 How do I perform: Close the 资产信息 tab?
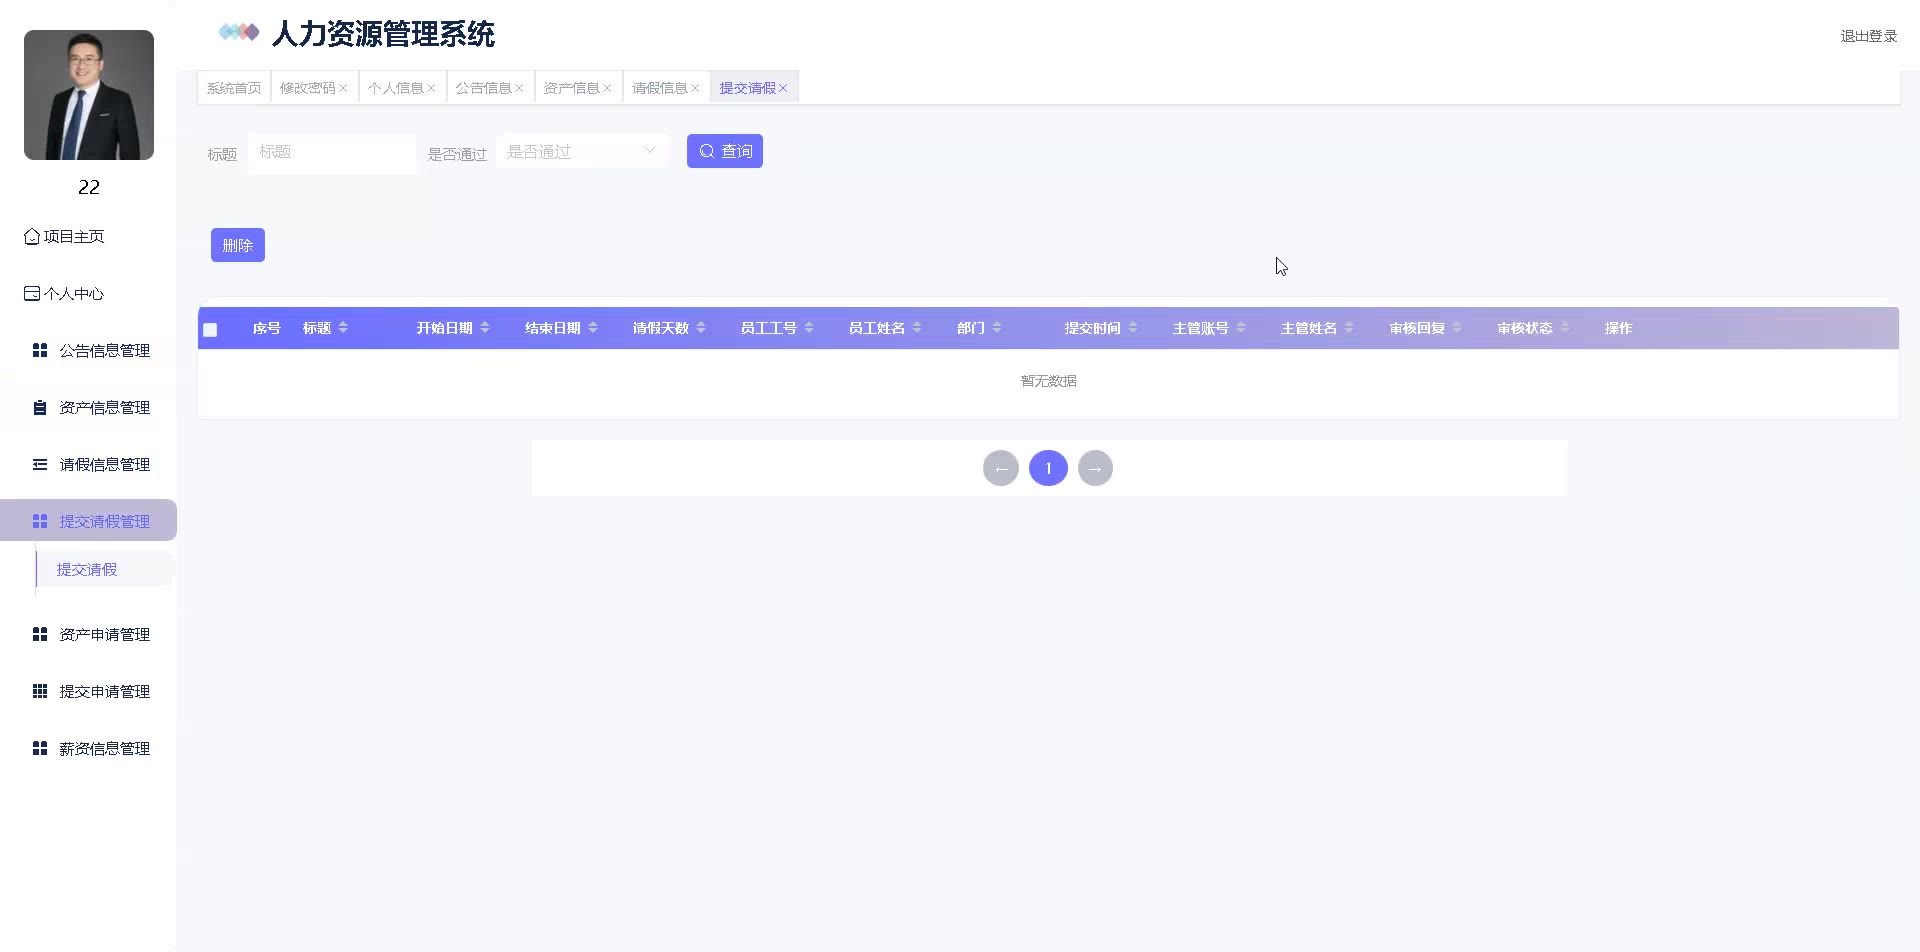(607, 89)
